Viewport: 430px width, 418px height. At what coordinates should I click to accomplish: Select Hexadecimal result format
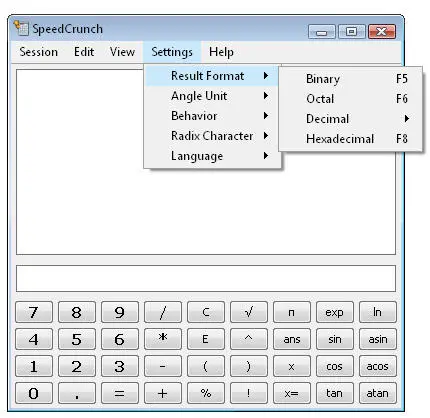(351, 139)
